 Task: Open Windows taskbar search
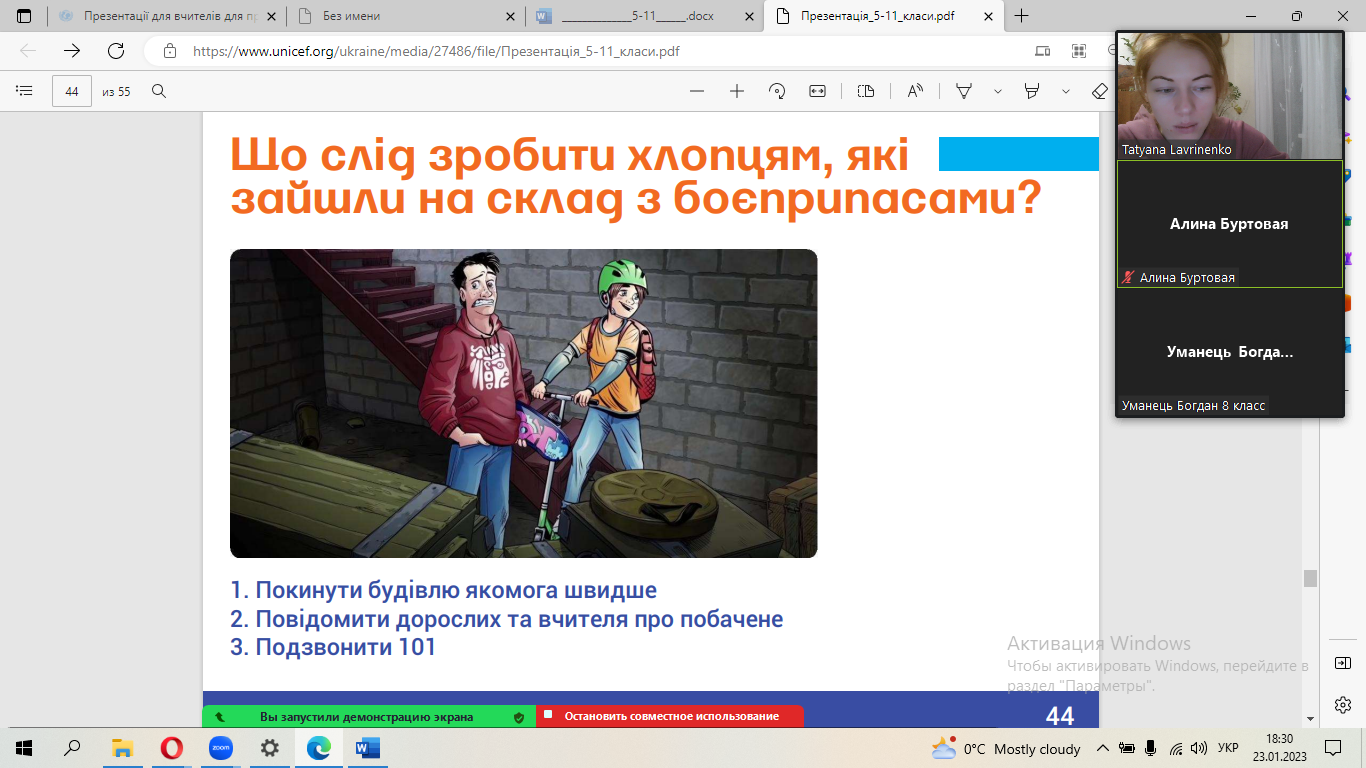pyautogui.click(x=72, y=748)
